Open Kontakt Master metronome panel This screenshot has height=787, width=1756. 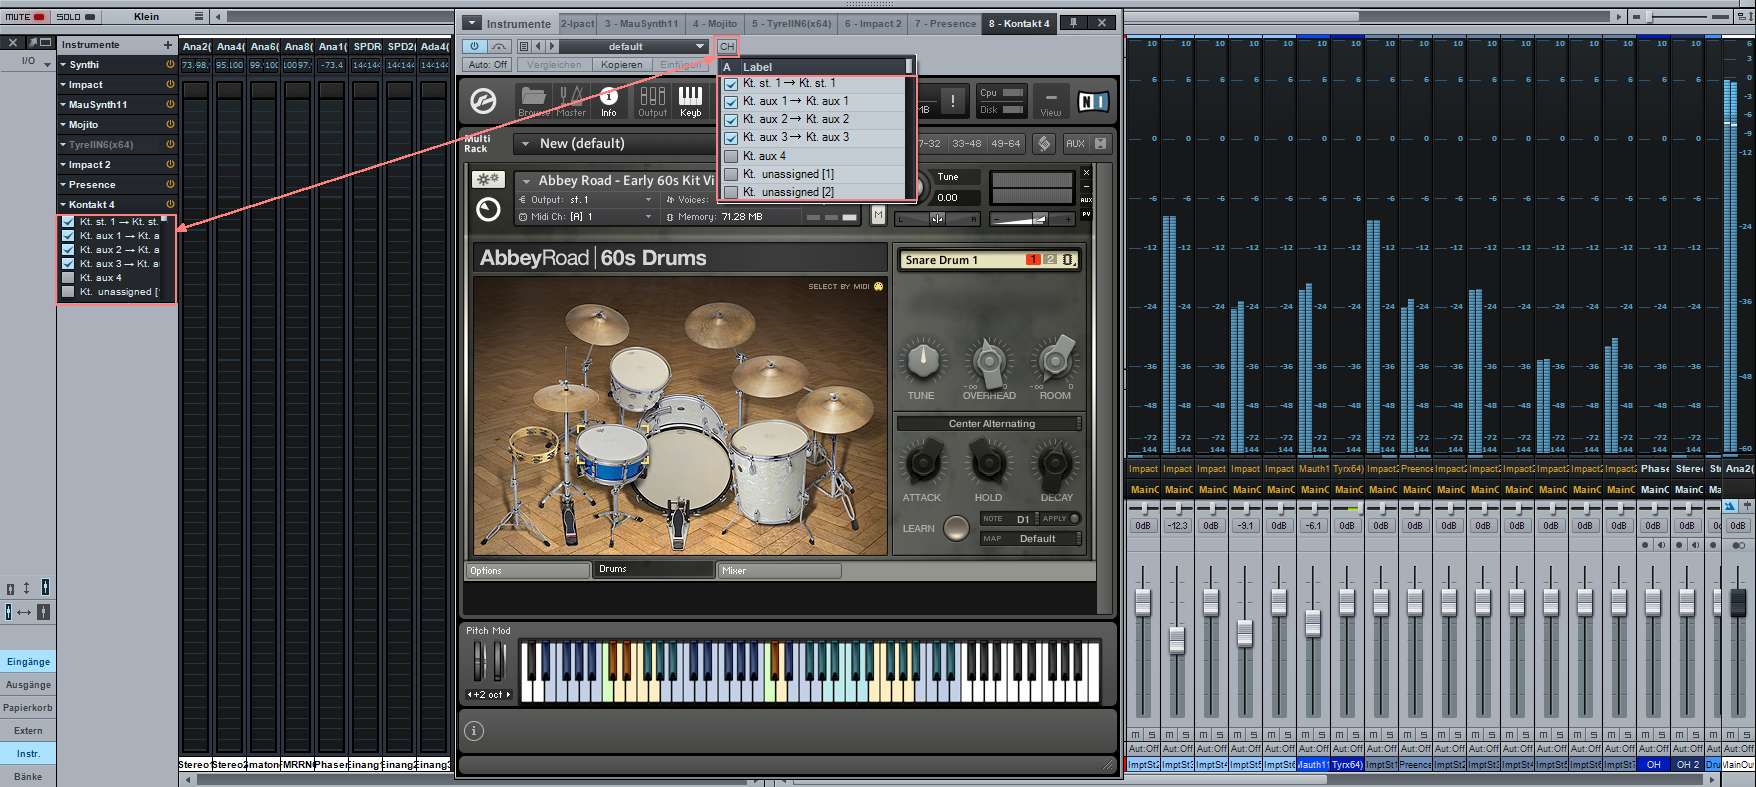pos(571,100)
